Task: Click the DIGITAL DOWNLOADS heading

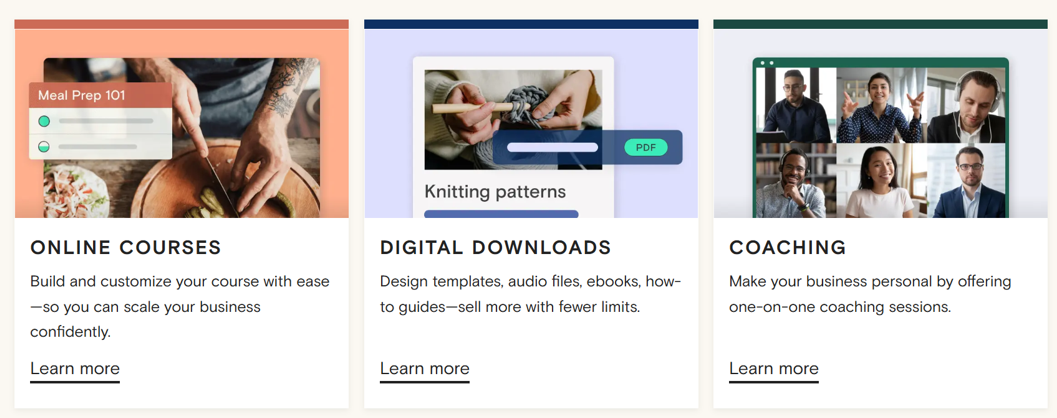Action: [495, 248]
